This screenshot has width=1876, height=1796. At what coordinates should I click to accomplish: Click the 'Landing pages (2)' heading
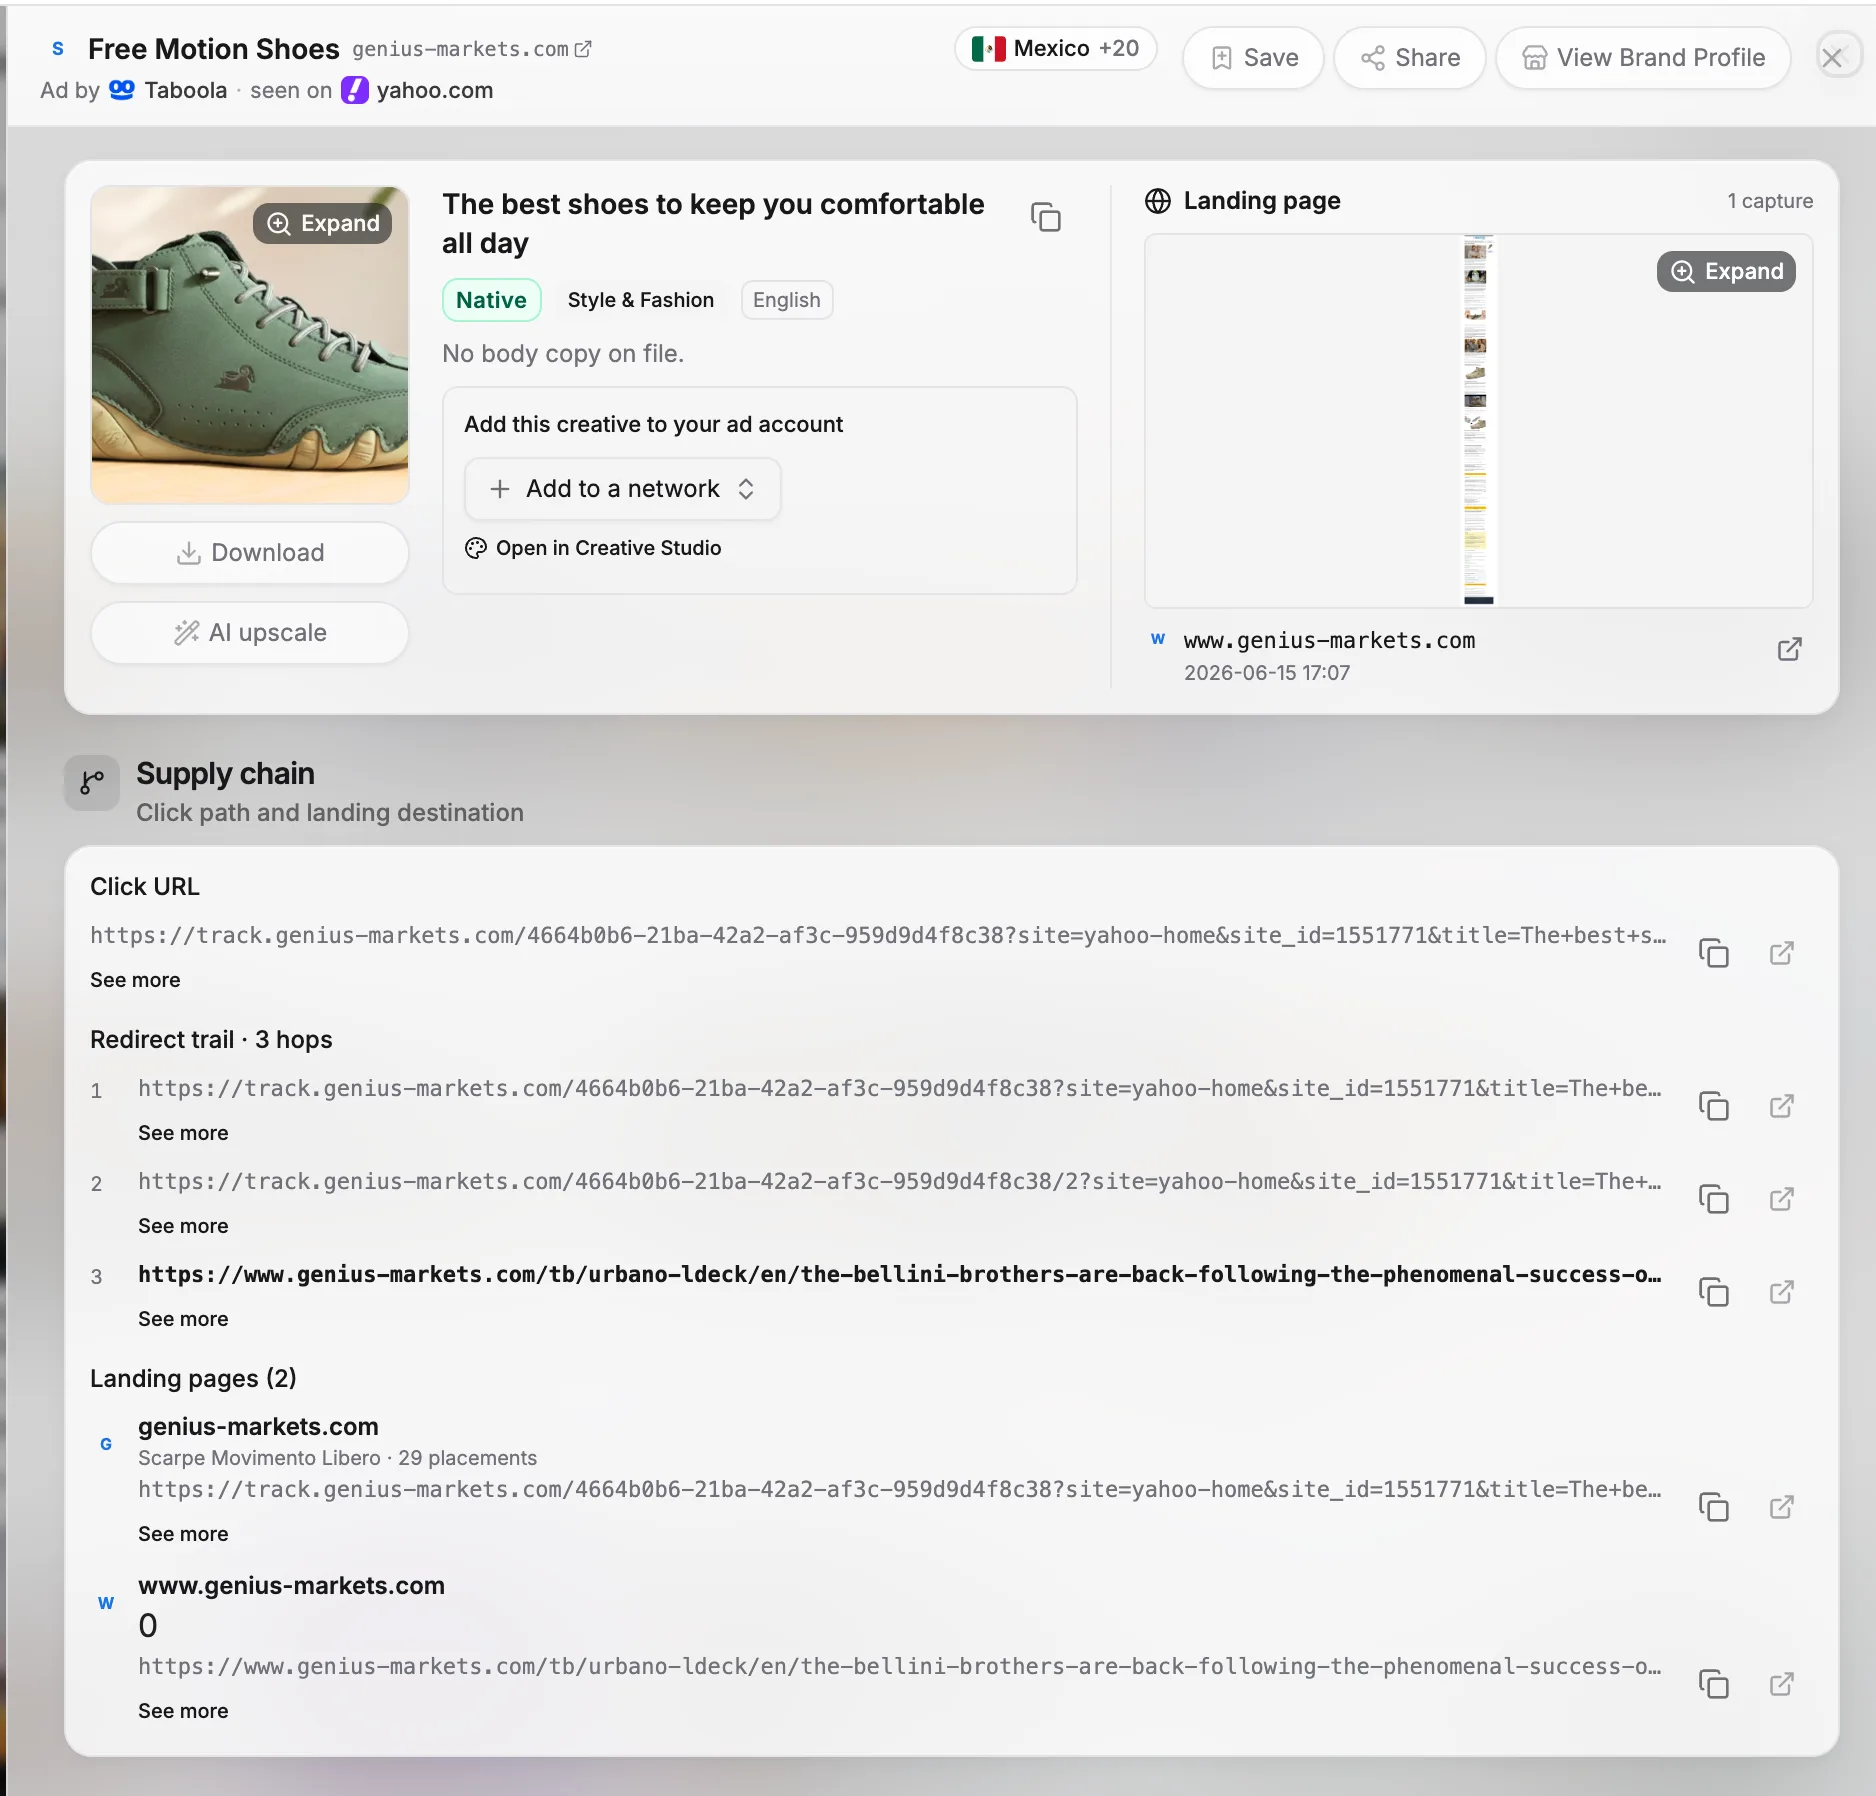tap(193, 1378)
